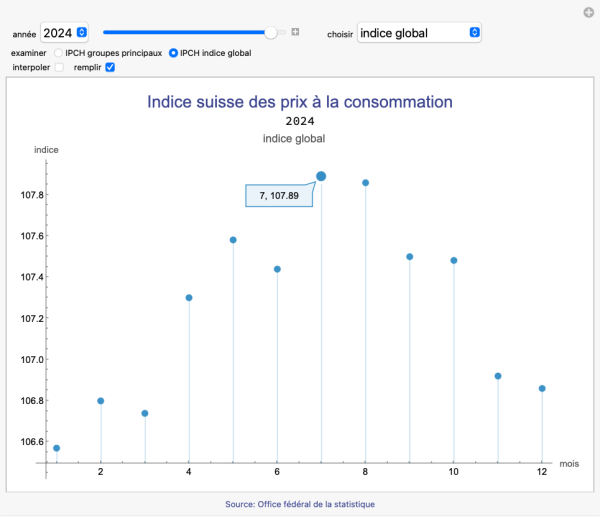The image size is (600, 519).
Task: Expand slider controls with small plus icon
Action: pos(295,33)
